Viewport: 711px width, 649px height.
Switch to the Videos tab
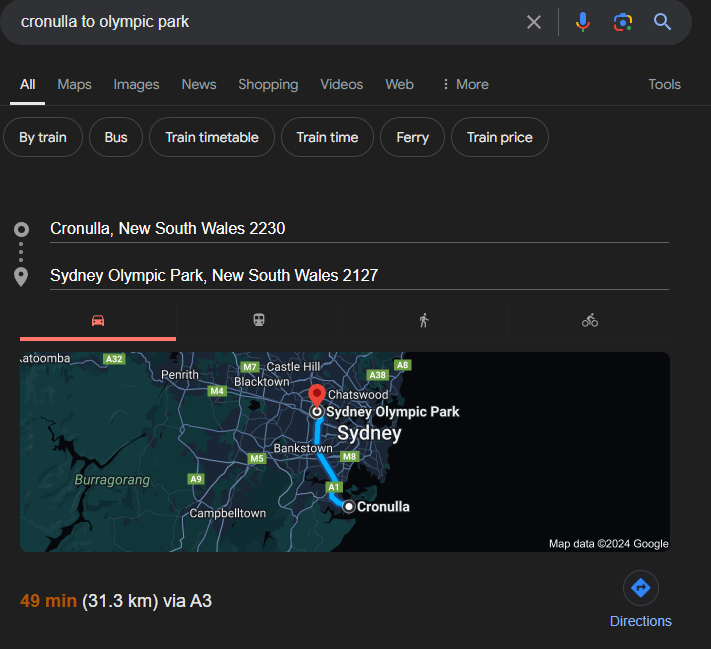342,84
